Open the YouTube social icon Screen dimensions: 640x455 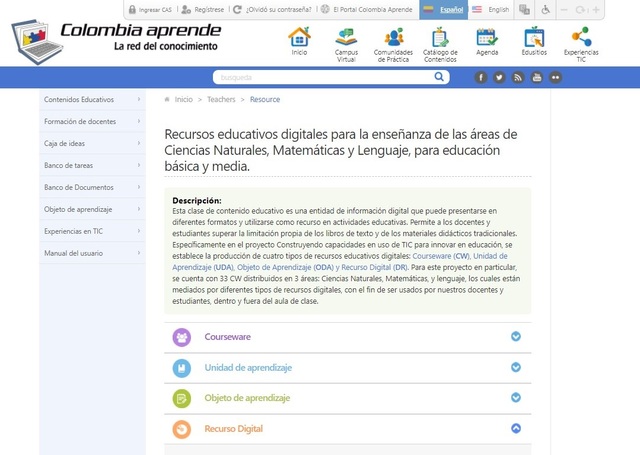tap(537, 77)
